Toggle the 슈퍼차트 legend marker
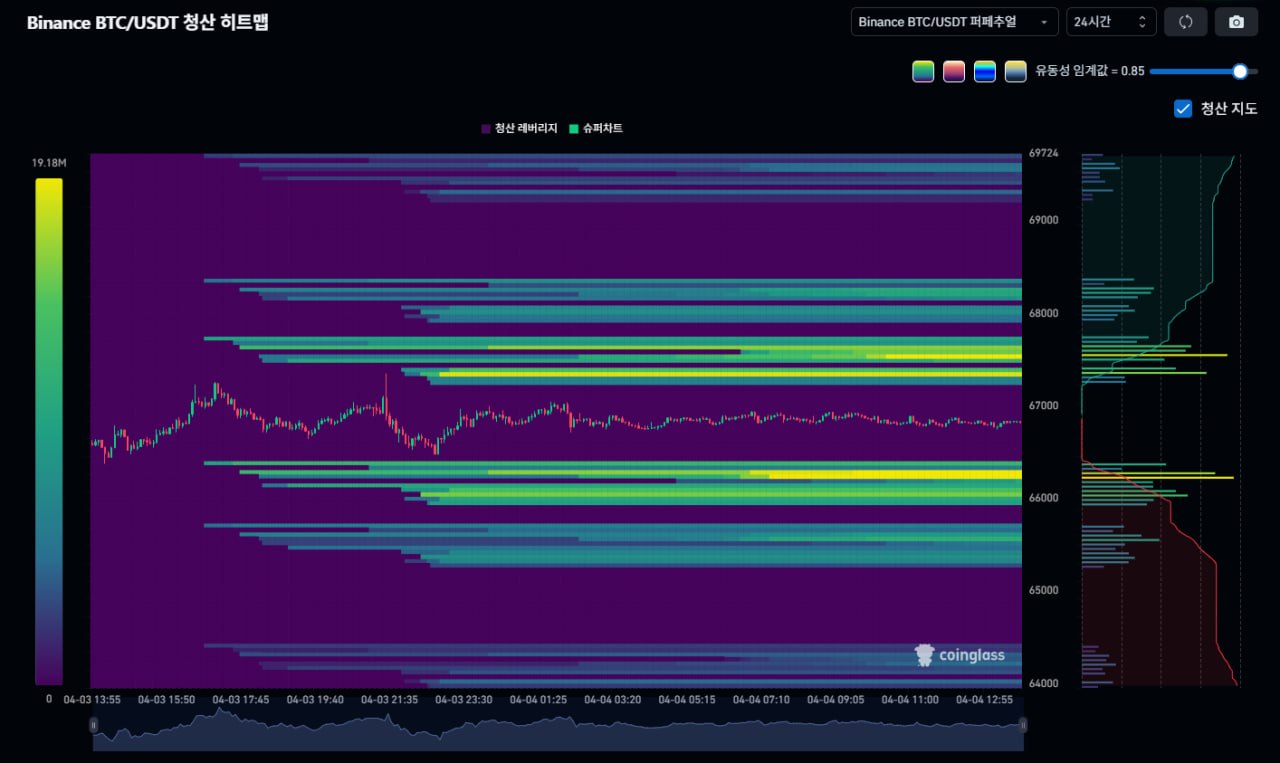 point(574,129)
